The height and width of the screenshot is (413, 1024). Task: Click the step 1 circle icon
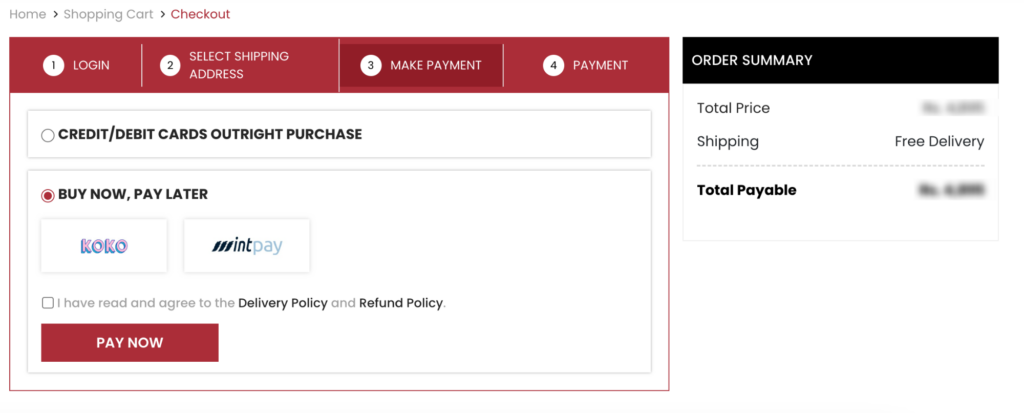coord(53,66)
